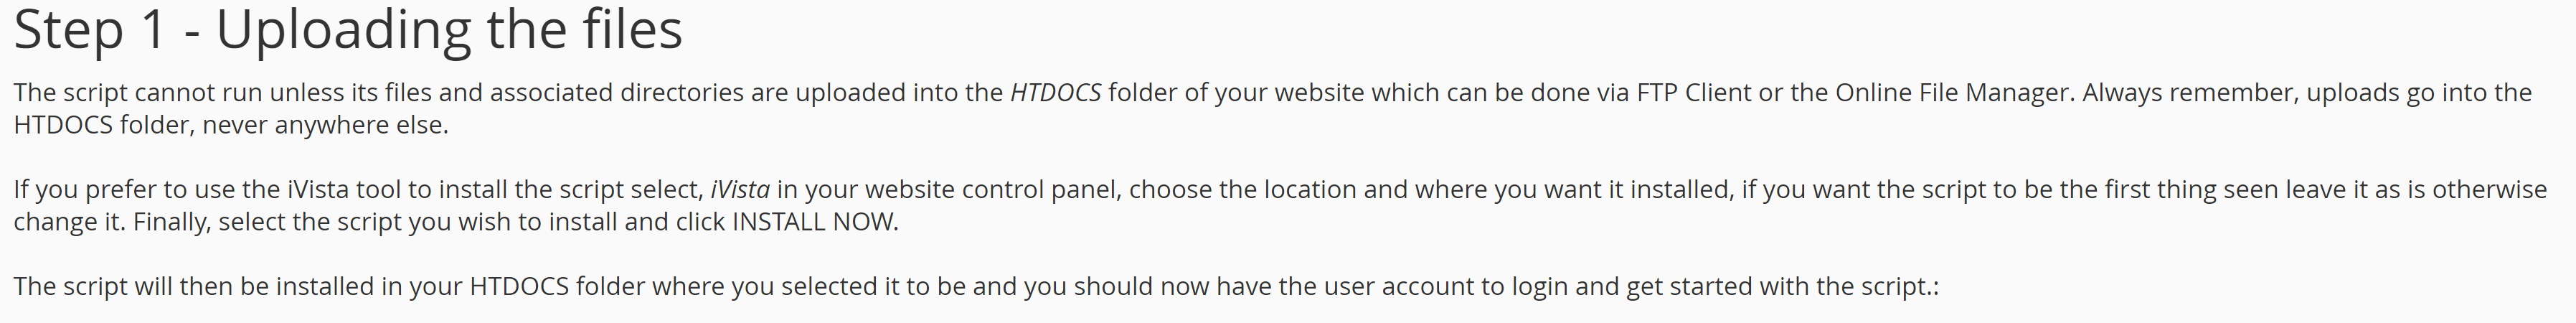This screenshot has height=323, width=2576.
Task: Click 'never anywhere else' text
Action: point(324,125)
